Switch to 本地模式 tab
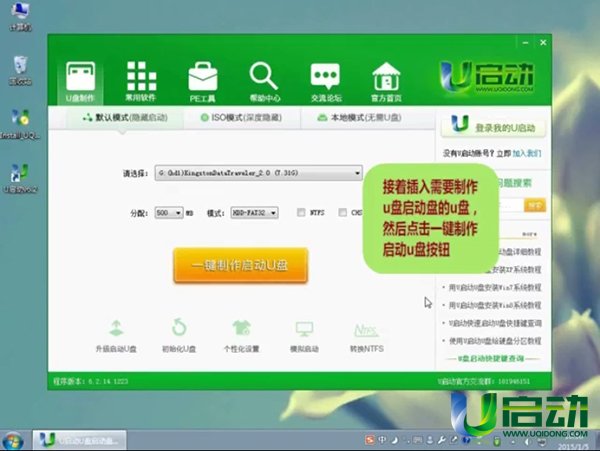600x451 pixels. click(360, 118)
